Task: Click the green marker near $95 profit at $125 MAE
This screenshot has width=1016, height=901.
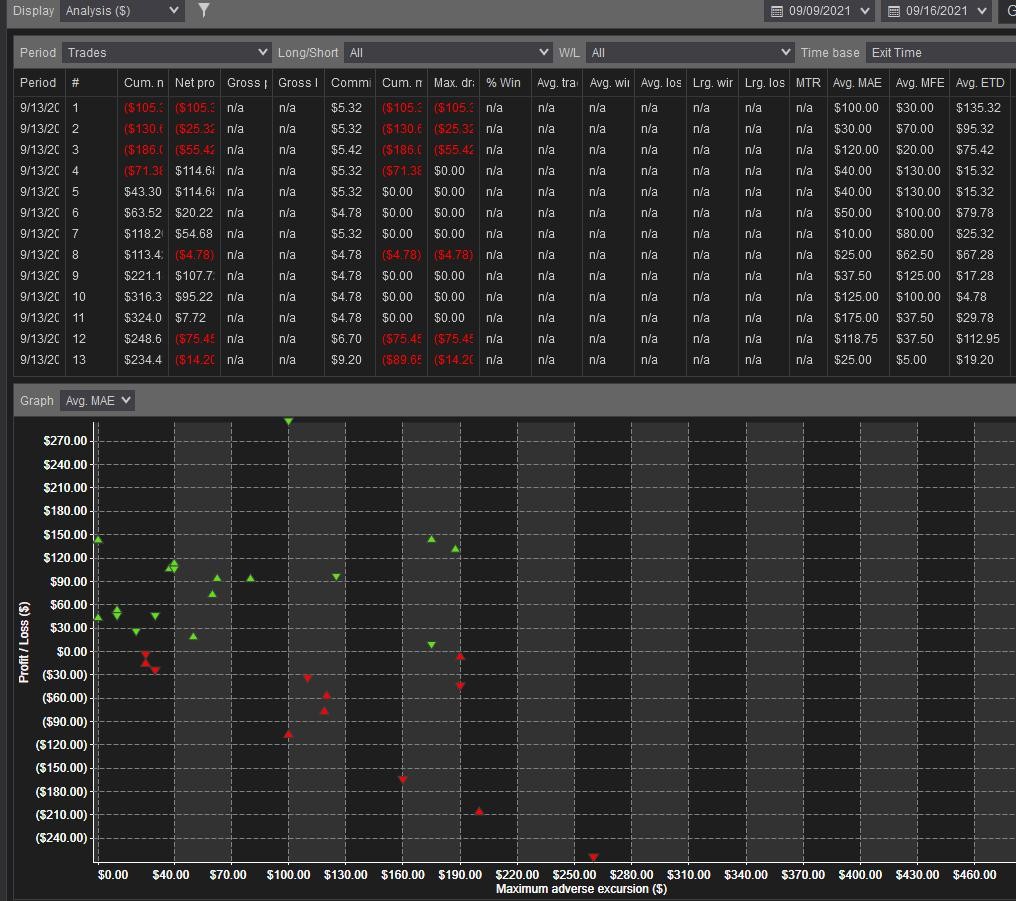Action: 336,576
